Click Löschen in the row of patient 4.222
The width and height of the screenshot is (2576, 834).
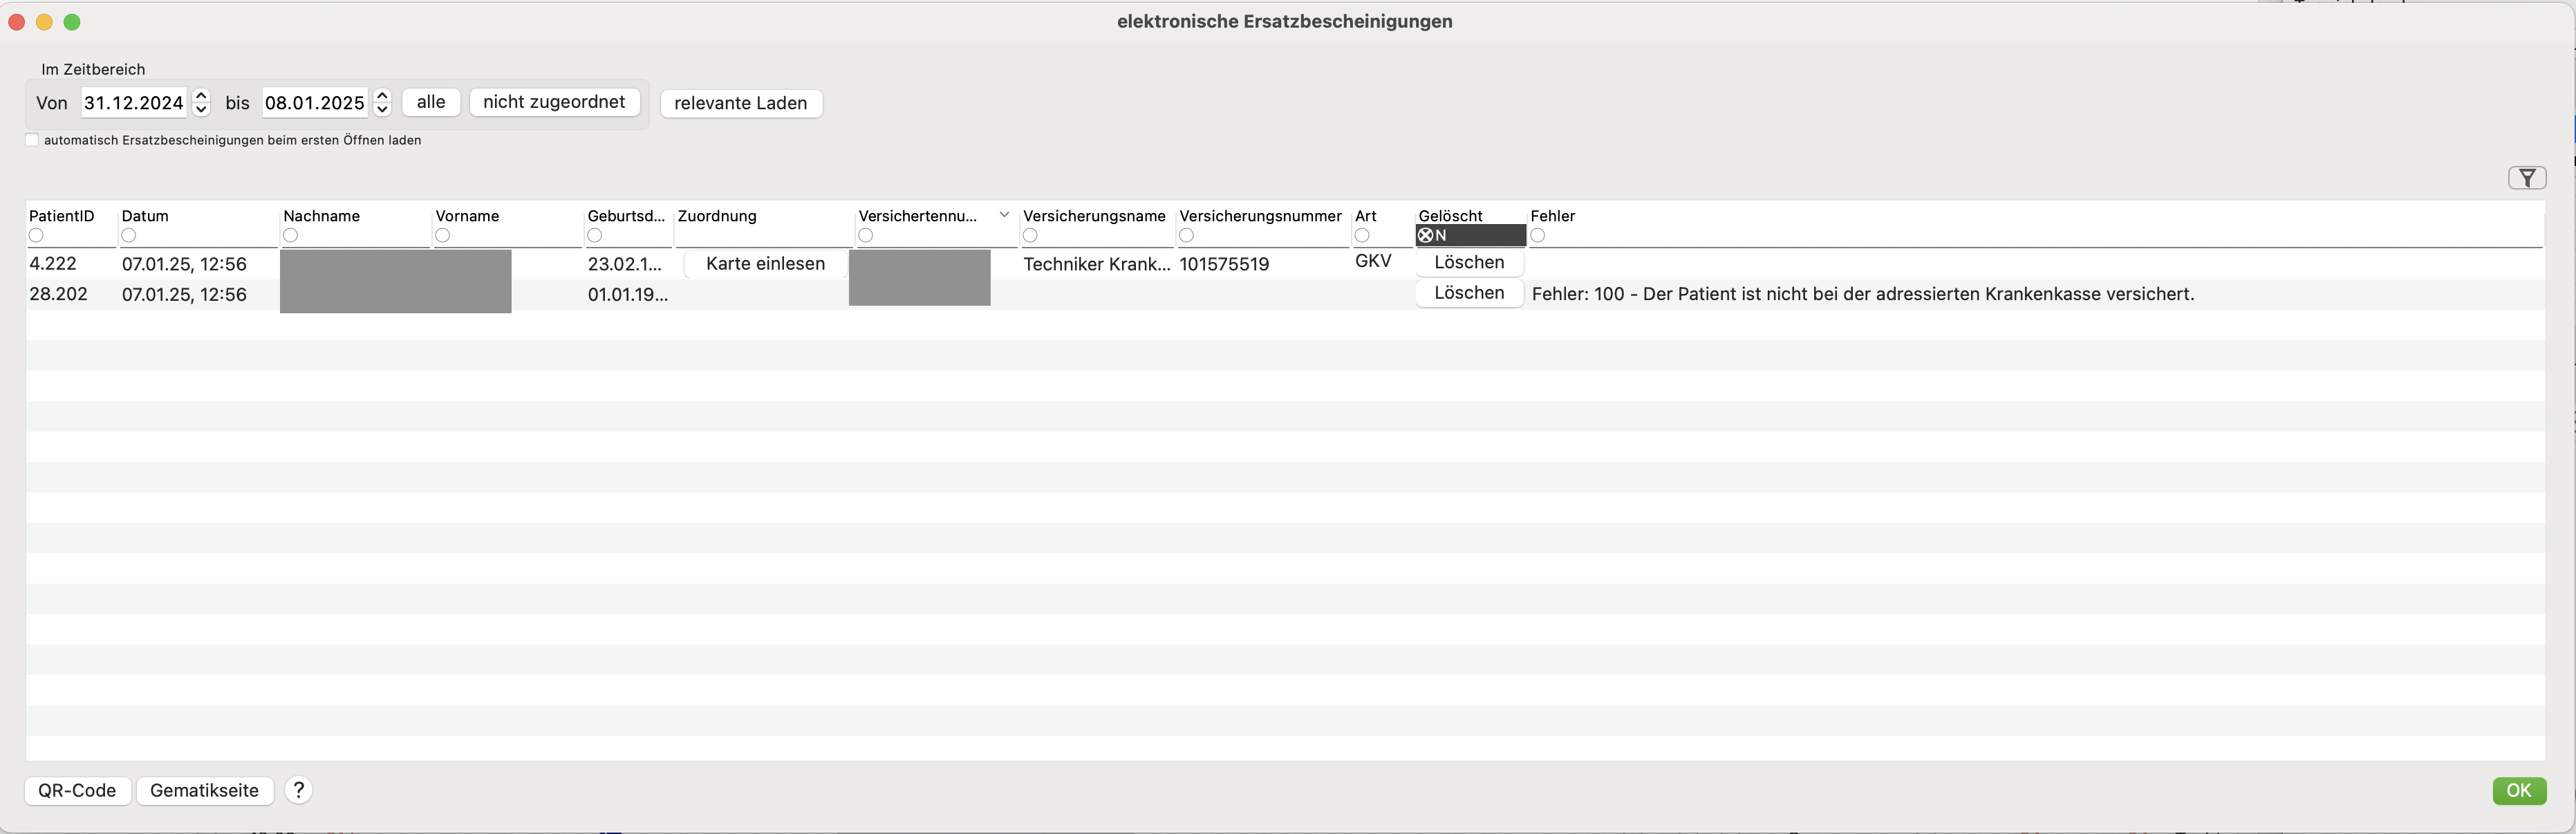pos(1469,262)
